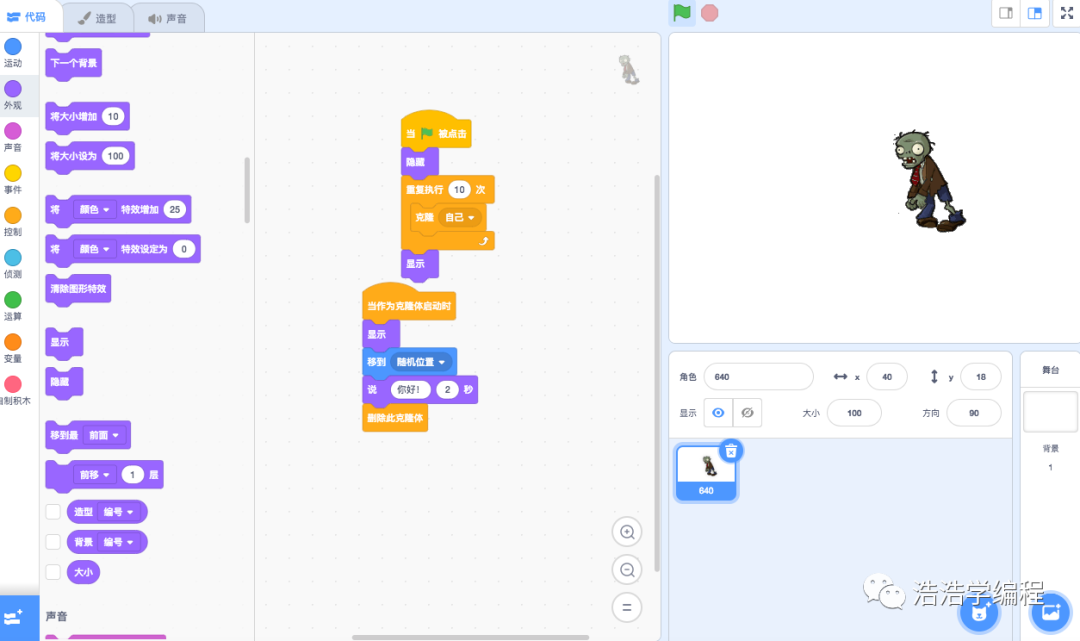Click the 隐藏 block in palette
The image size is (1080, 641).
pos(64,382)
